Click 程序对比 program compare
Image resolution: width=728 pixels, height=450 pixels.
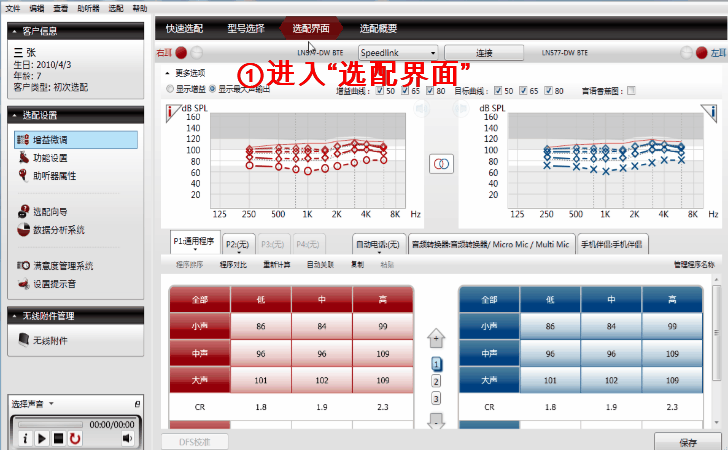233,265
